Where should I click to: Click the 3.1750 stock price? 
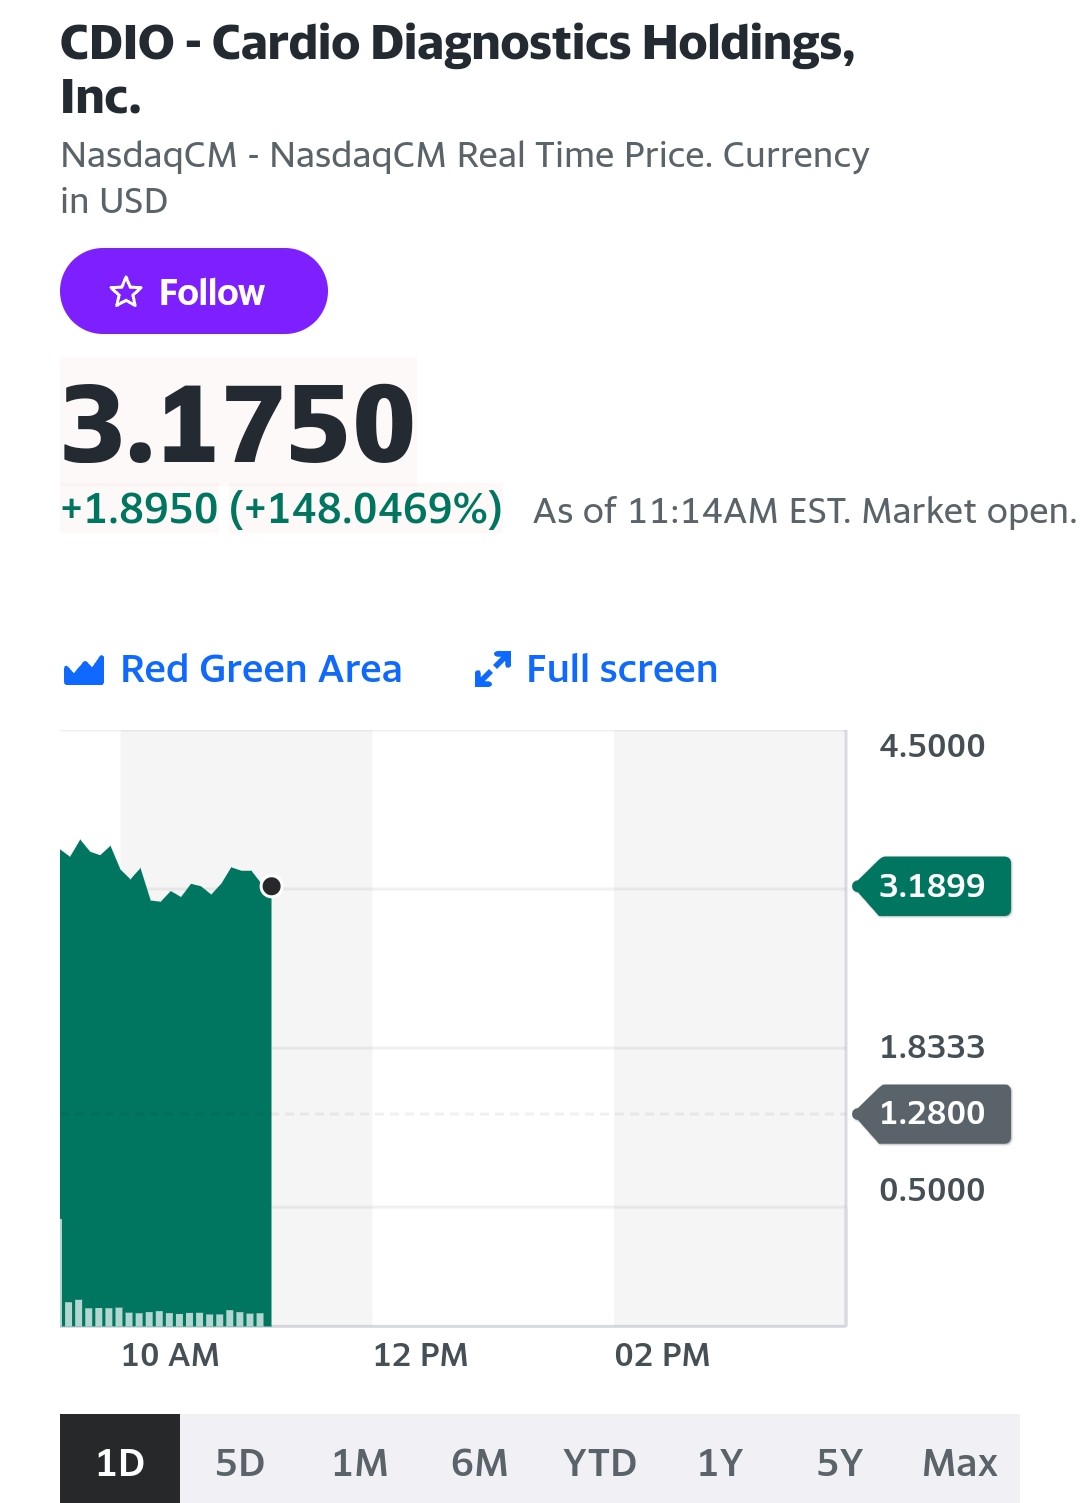click(238, 424)
